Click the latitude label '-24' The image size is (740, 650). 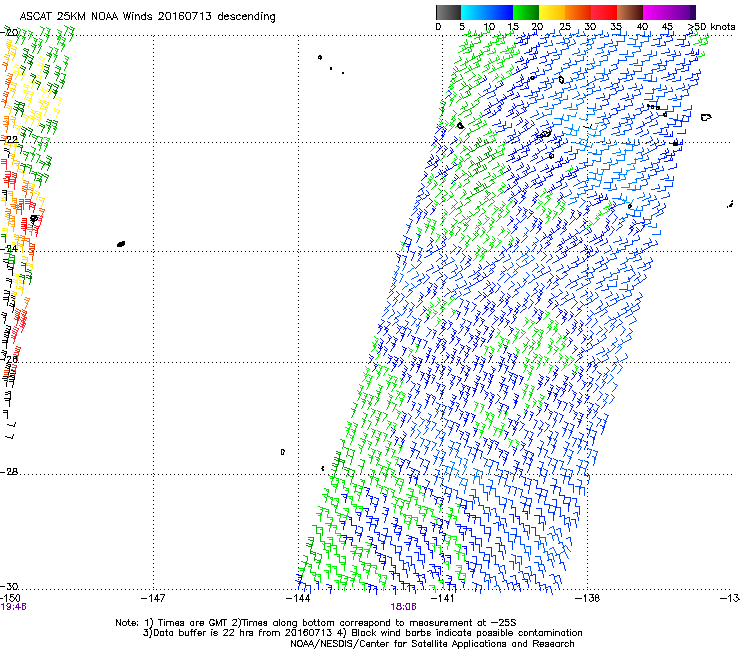[x=9, y=249]
